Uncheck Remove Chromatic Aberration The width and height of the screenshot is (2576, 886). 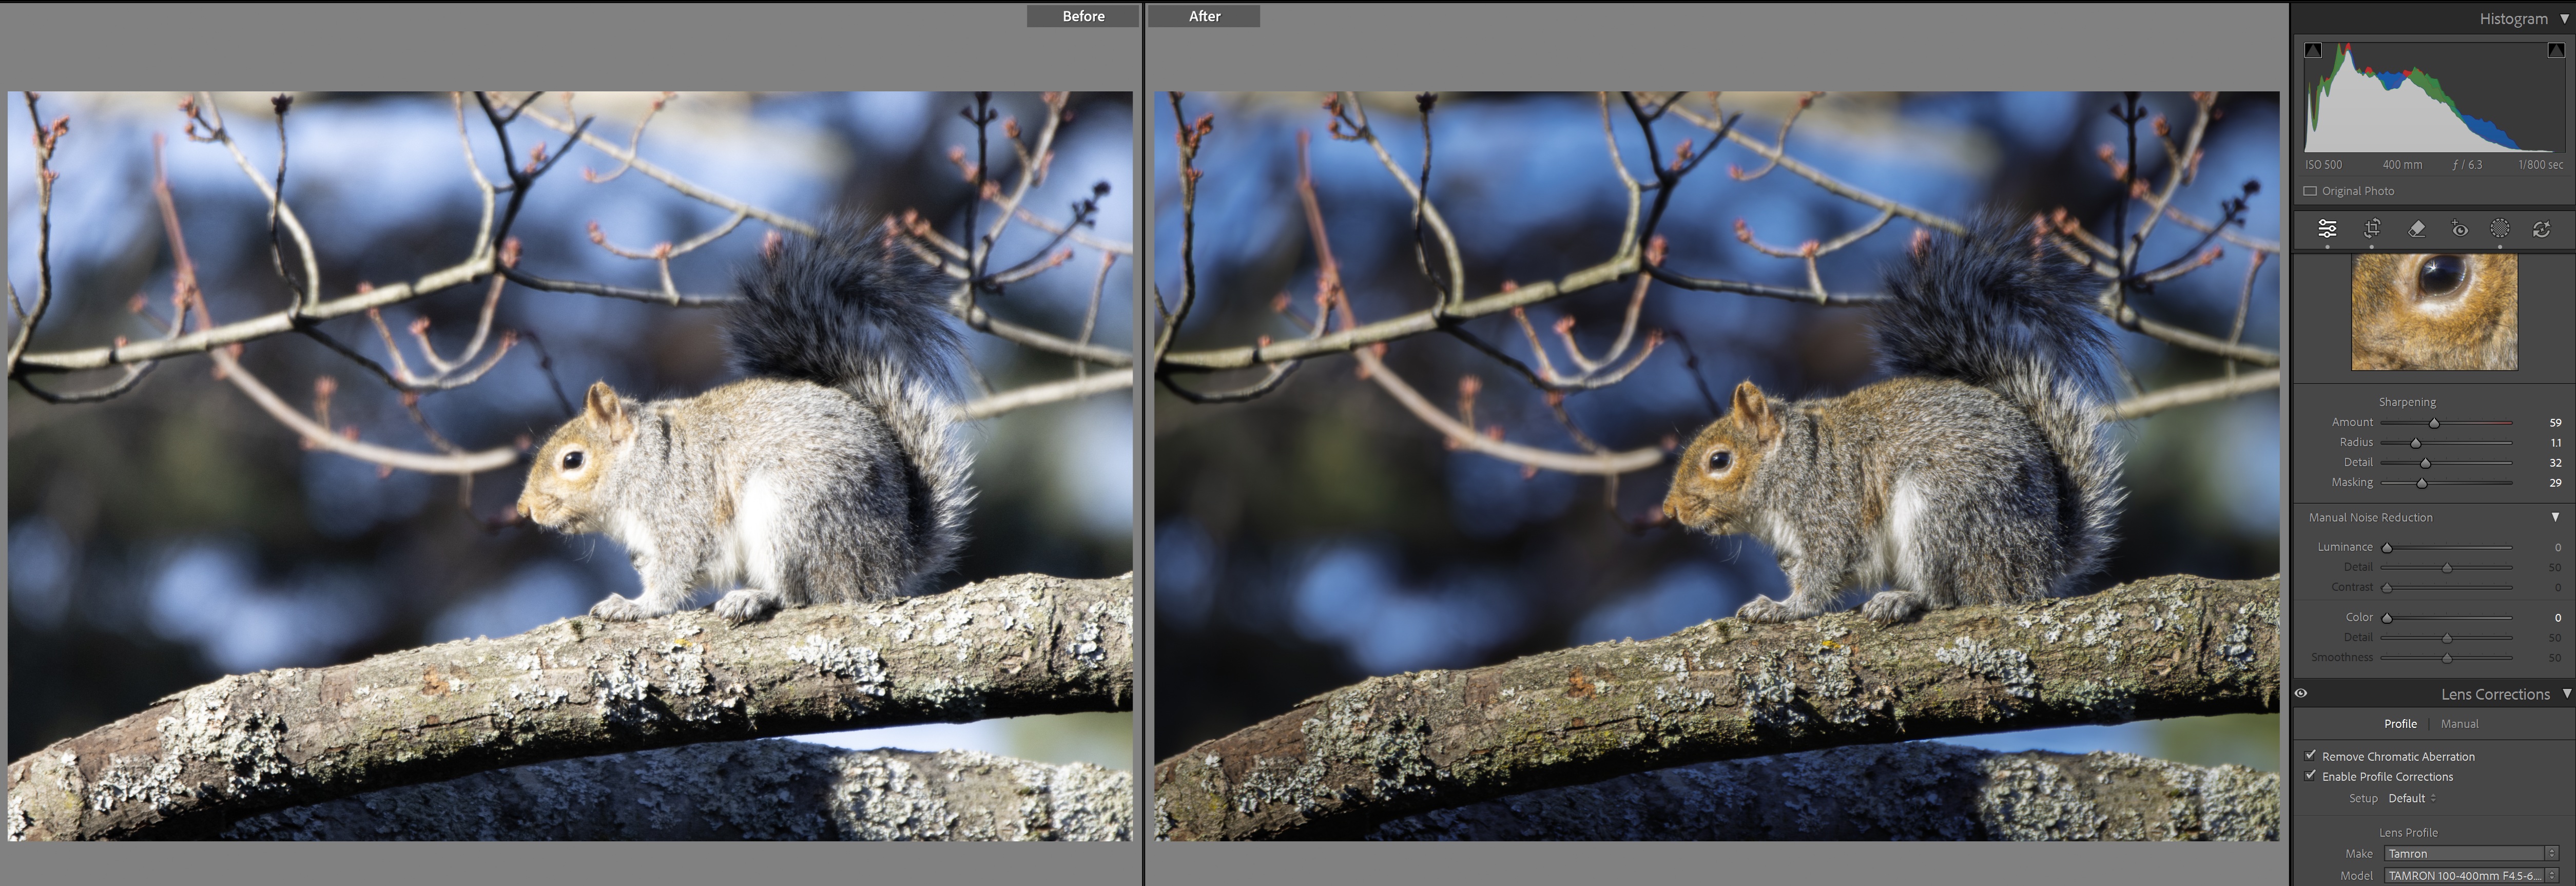tap(2310, 756)
